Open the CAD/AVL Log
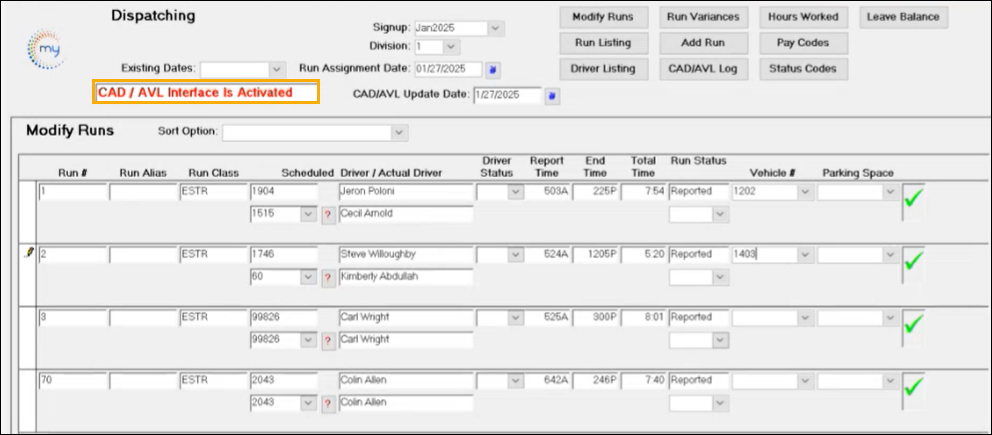This screenshot has height=435, width=992. (x=702, y=69)
